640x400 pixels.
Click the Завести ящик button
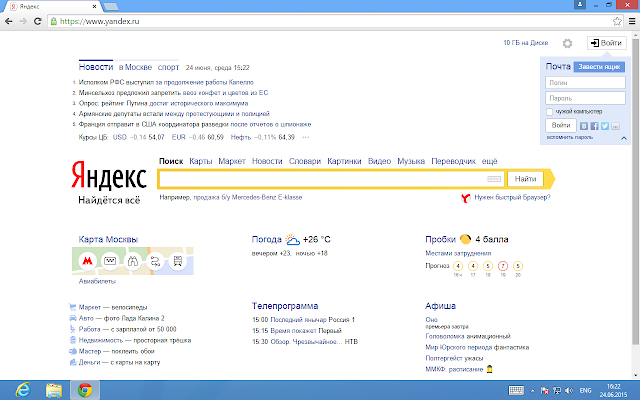pyautogui.click(x=599, y=67)
